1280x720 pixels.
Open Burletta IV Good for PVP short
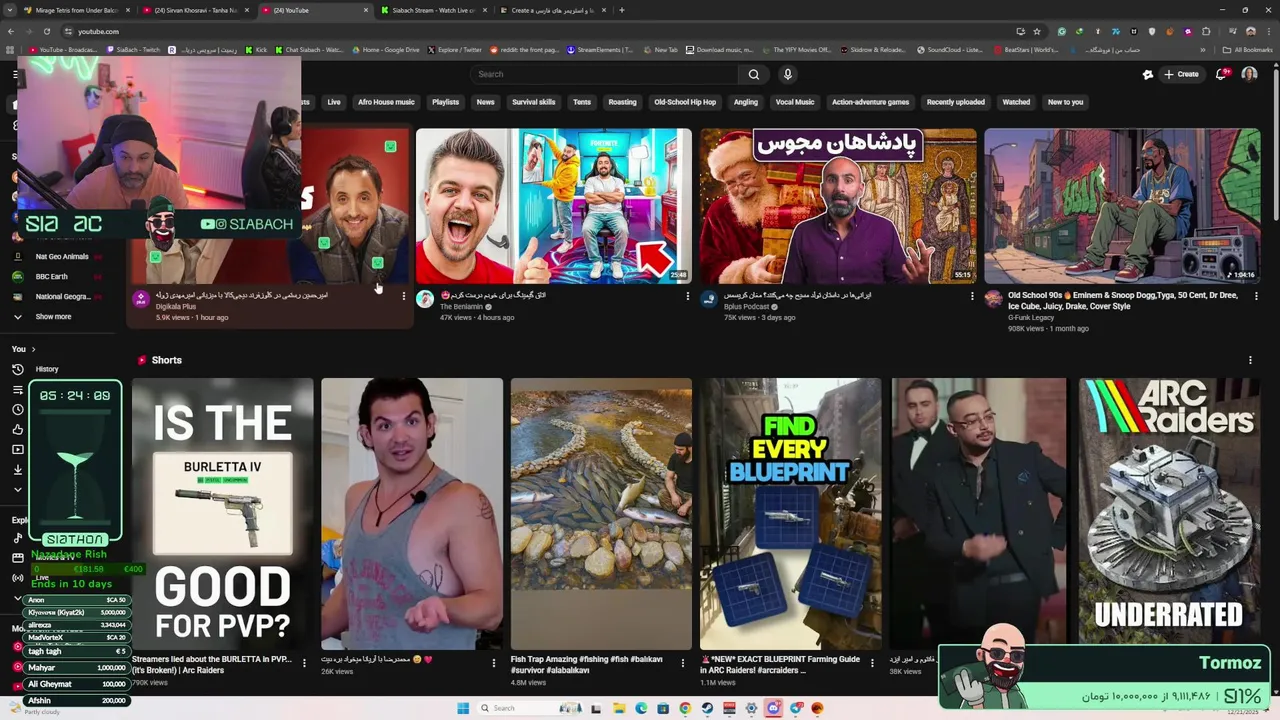222,514
